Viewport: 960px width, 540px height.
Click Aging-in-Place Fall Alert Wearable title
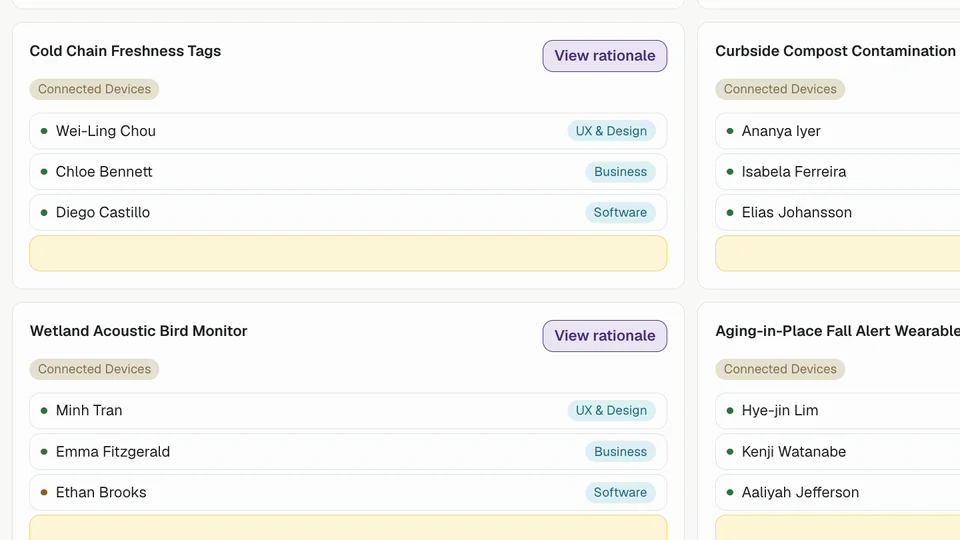(838, 331)
